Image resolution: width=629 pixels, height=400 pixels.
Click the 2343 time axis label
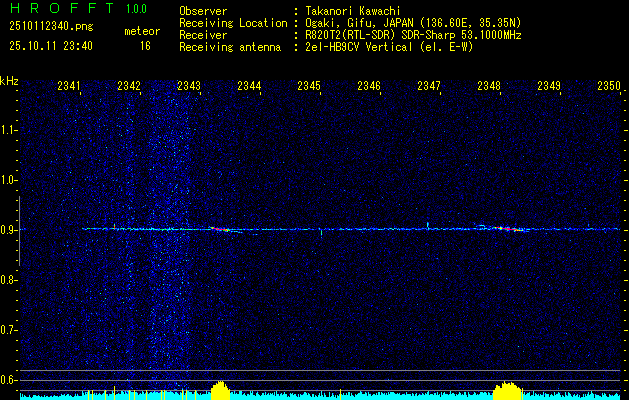coord(189,86)
